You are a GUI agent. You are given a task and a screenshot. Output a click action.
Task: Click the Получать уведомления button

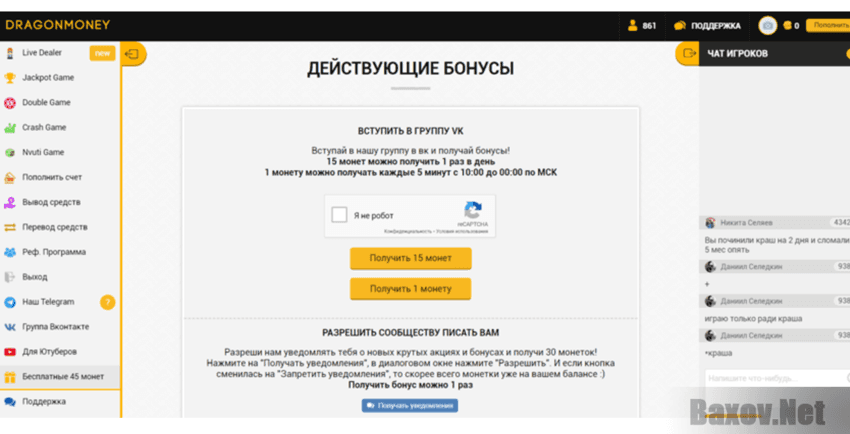tap(410, 406)
